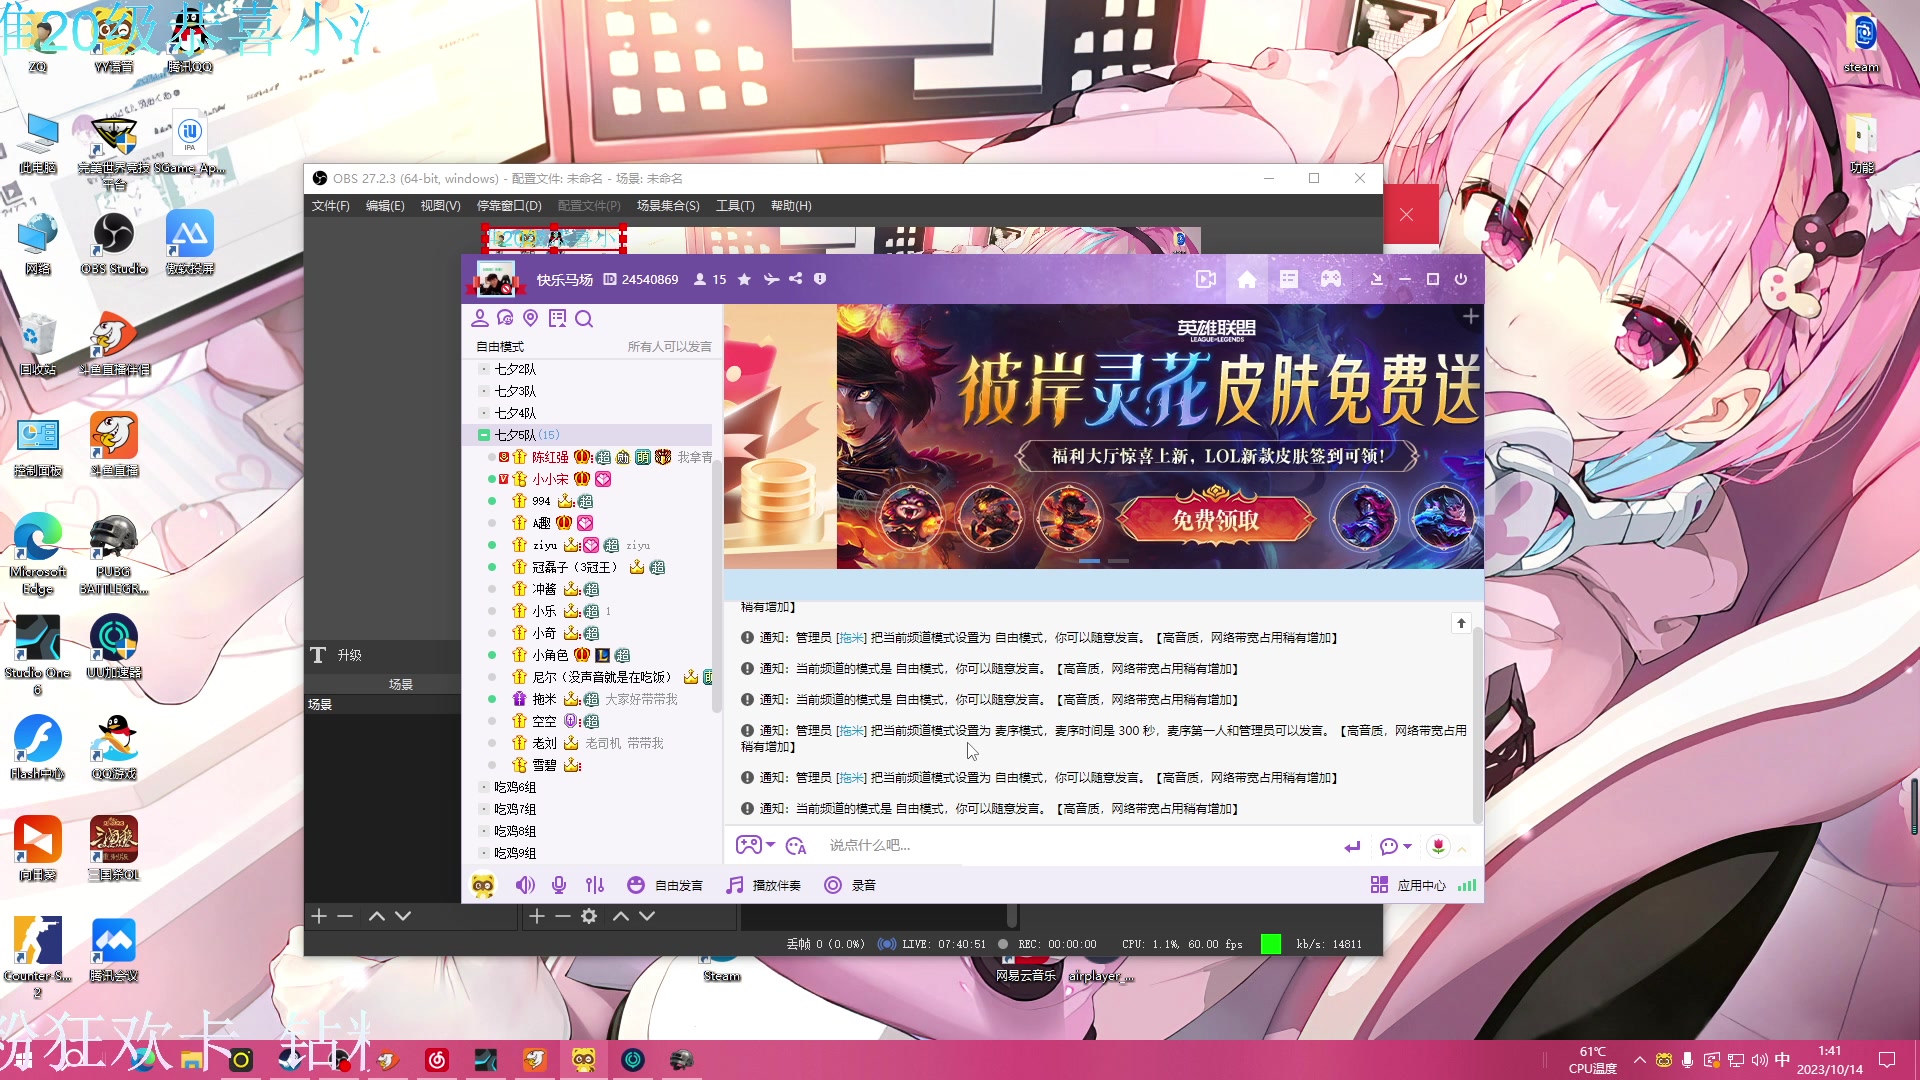Viewport: 1920px width, 1080px height.
Task: Send message with the enter arrow icon
Action: pyautogui.click(x=1352, y=847)
